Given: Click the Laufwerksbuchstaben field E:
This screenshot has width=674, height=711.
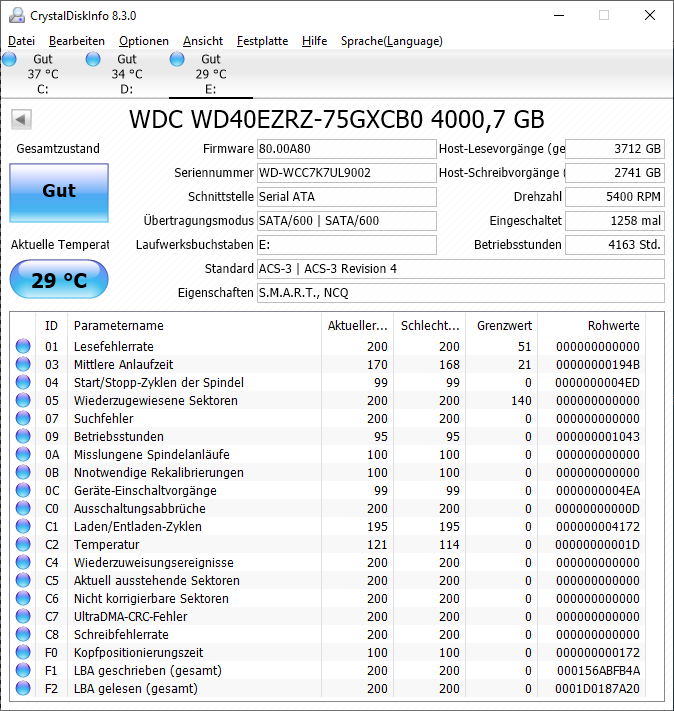Looking at the screenshot, I should point(347,245).
